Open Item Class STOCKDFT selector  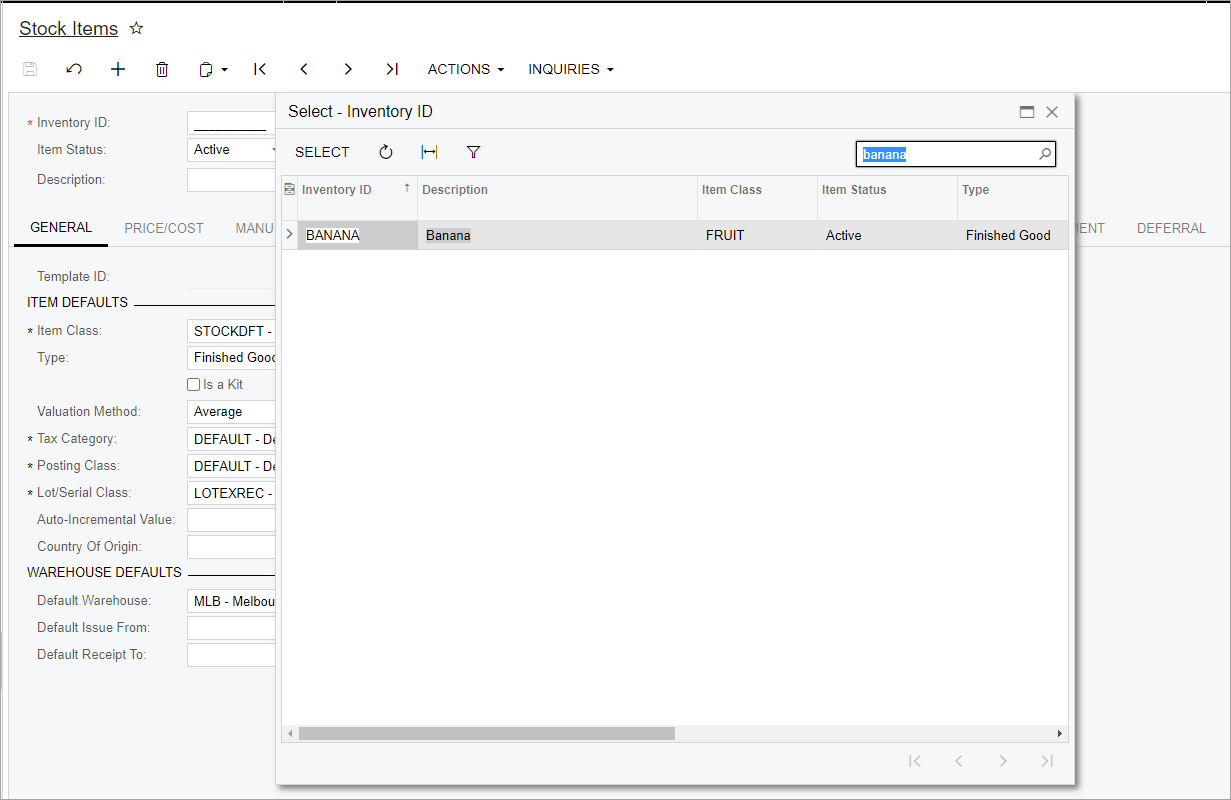pos(231,331)
